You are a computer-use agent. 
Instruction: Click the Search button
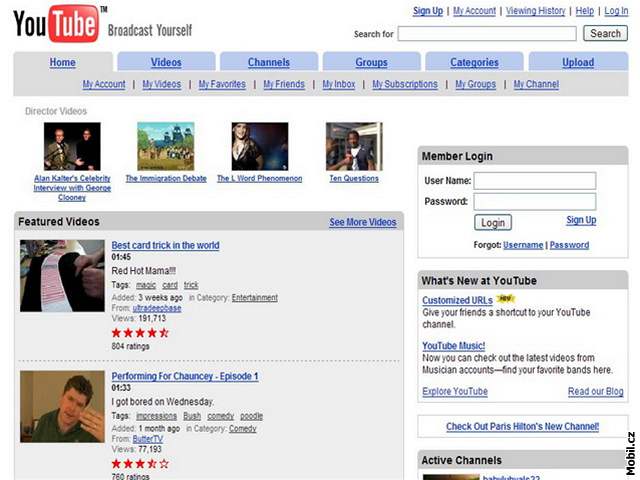pos(605,33)
